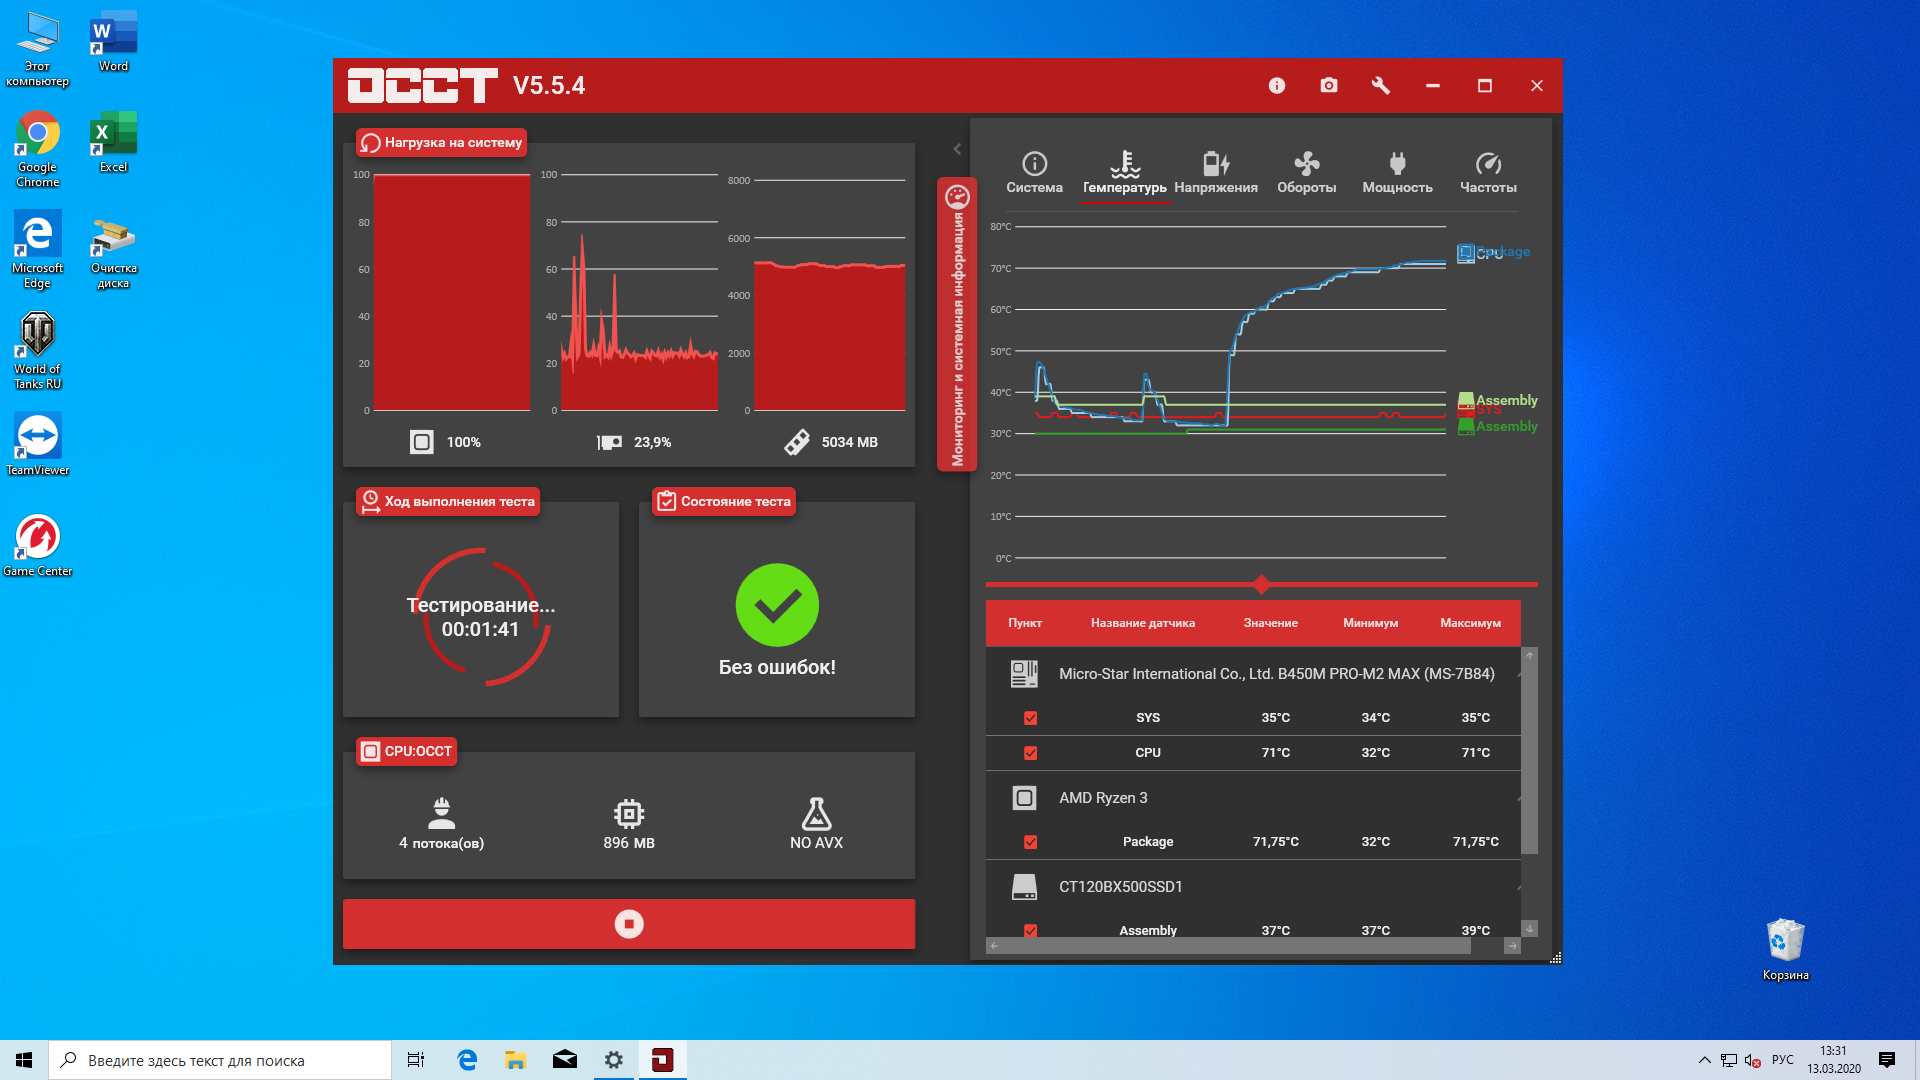This screenshot has height=1080, width=1920.
Task: Click the GPU usage icon beside 23,9%
Action: [x=609, y=442]
